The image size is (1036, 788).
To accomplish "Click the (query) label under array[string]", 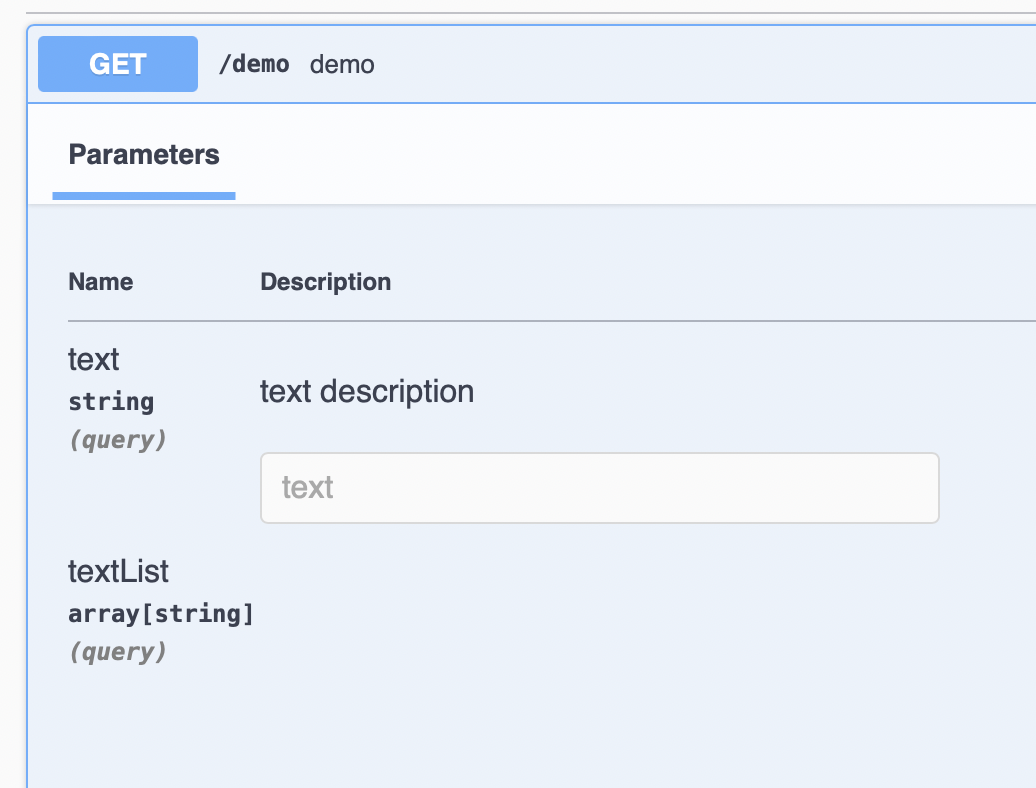I will pos(117,652).
